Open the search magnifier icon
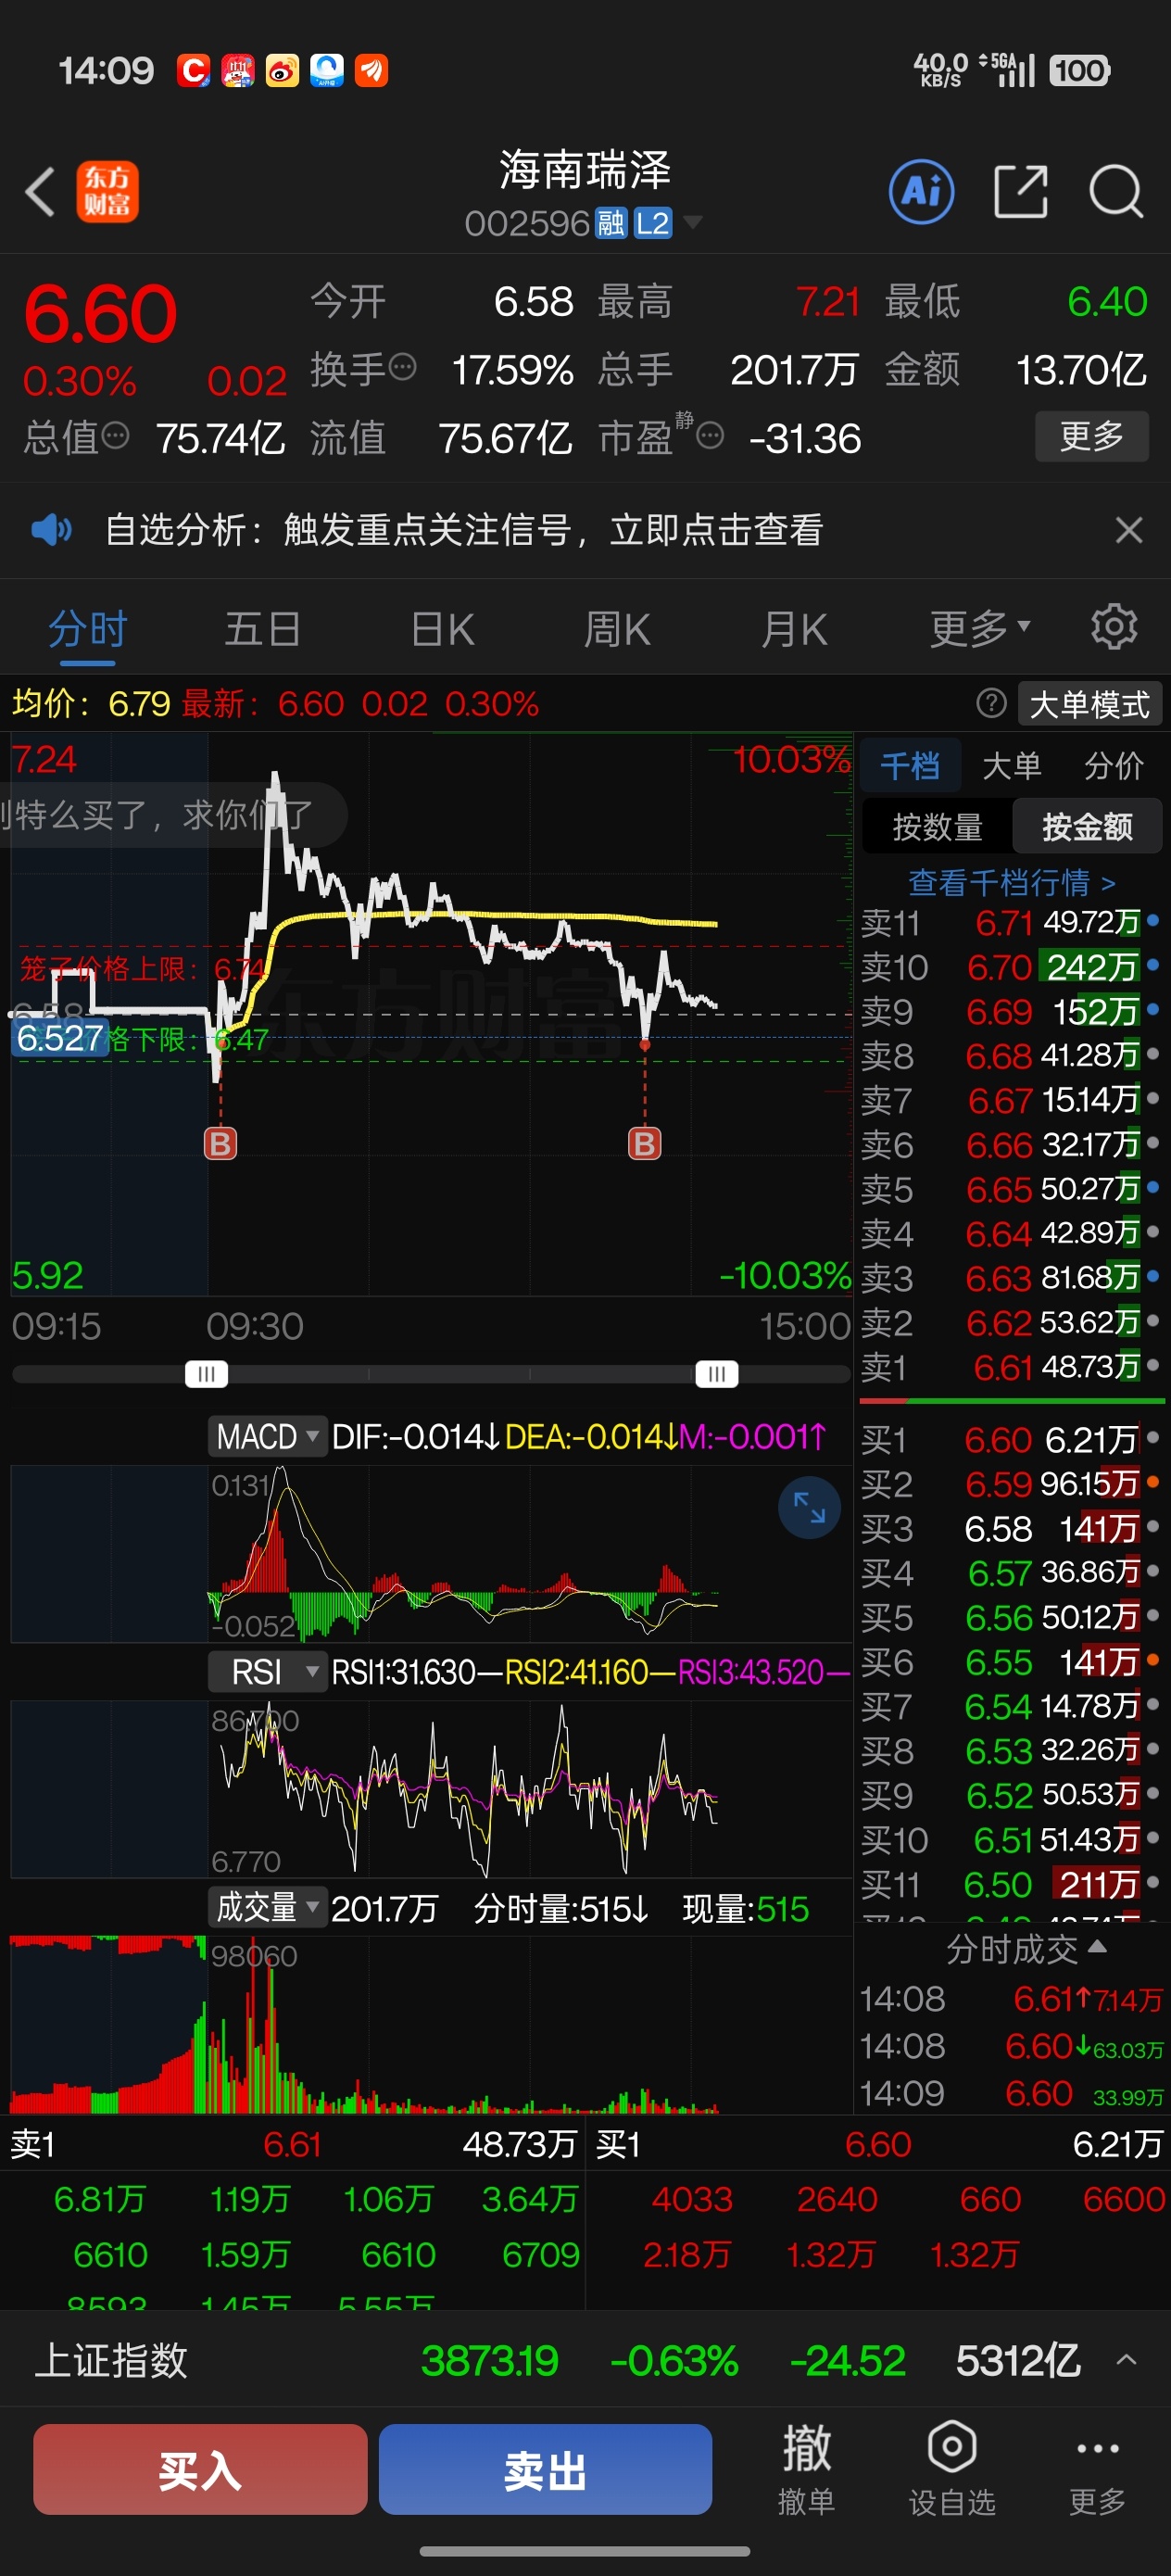This screenshot has width=1171, height=2576. pos(1115,191)
